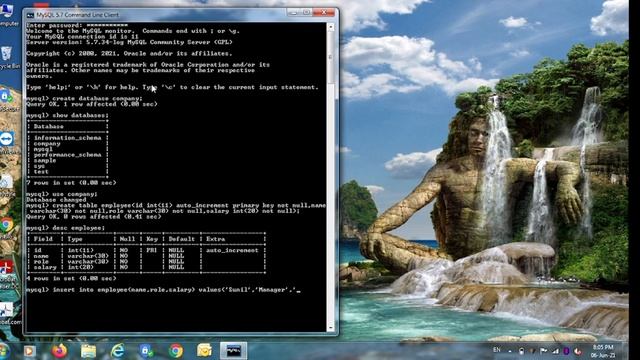Click the 'salary' field row in the desc table
640x360 pixels.
coord(146,267)
